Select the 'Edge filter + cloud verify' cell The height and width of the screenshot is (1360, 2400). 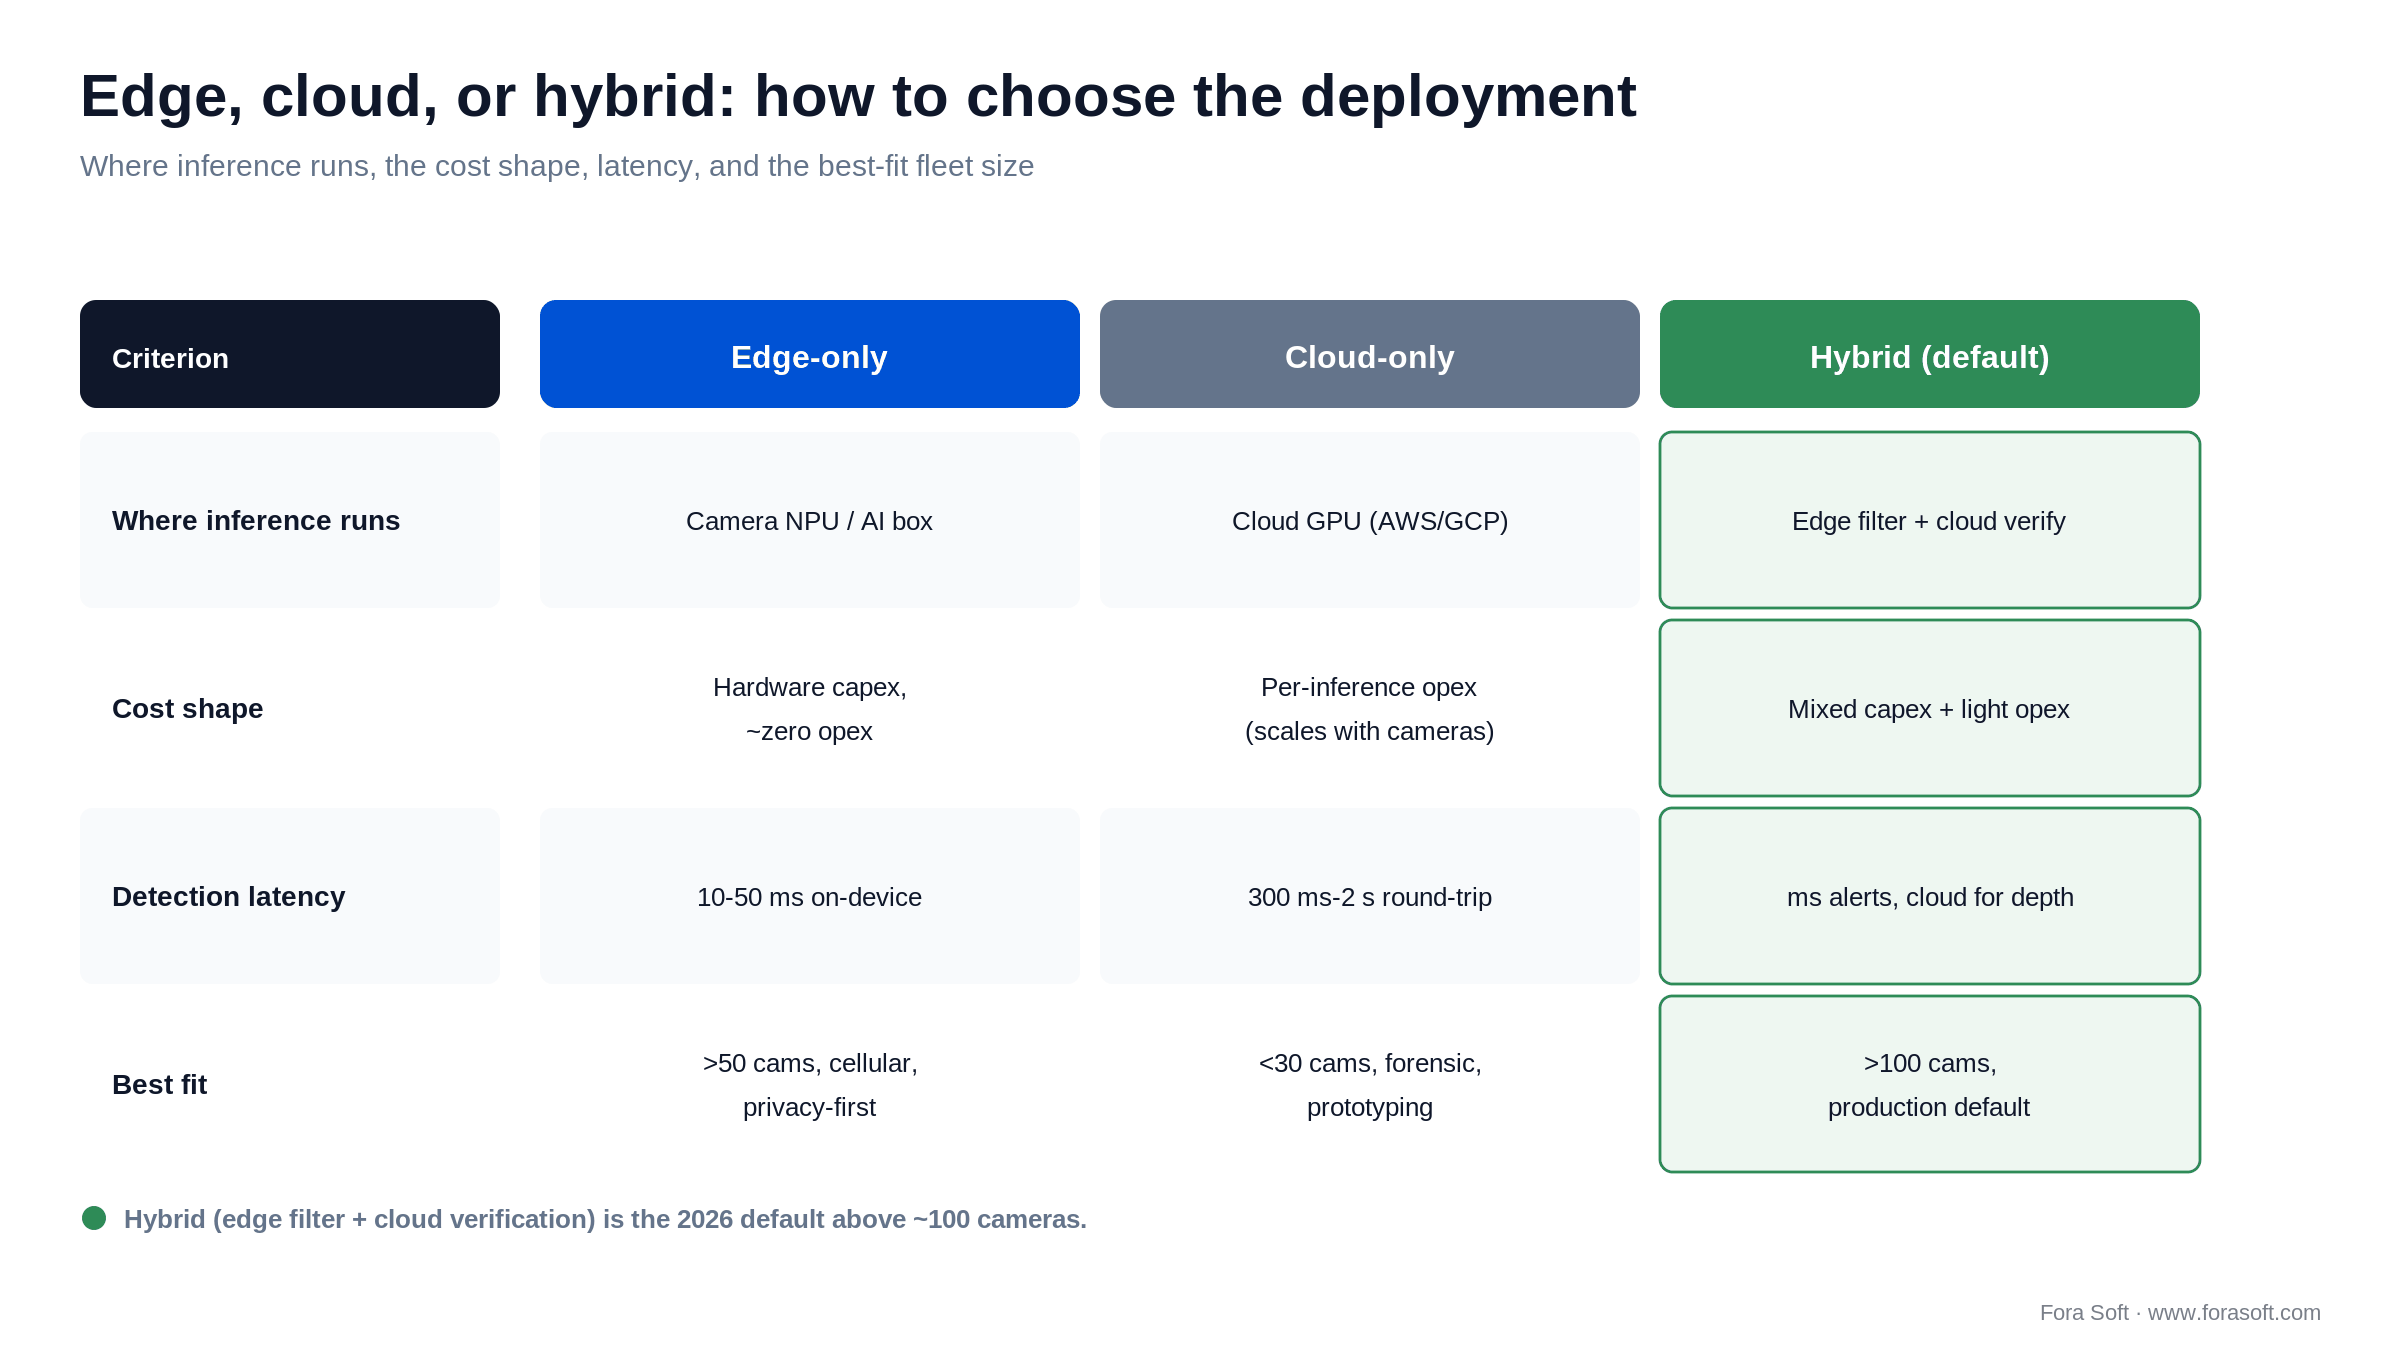(x=1930, y=520)
